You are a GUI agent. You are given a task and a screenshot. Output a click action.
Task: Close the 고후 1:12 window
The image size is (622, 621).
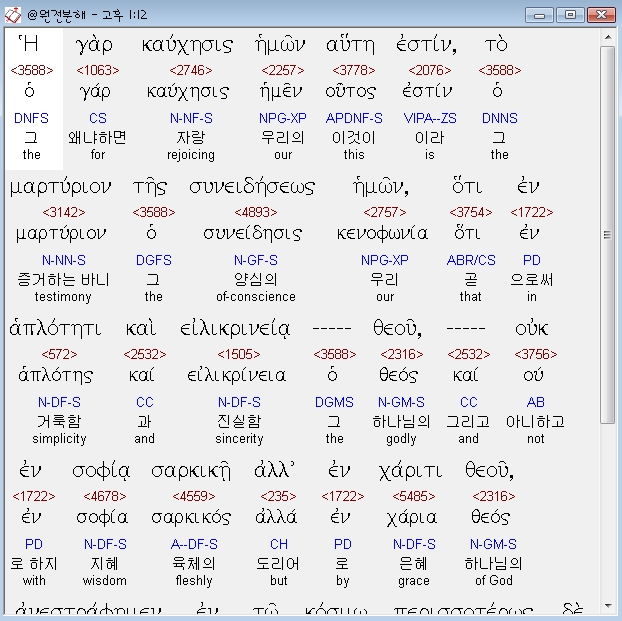[601, 15]
